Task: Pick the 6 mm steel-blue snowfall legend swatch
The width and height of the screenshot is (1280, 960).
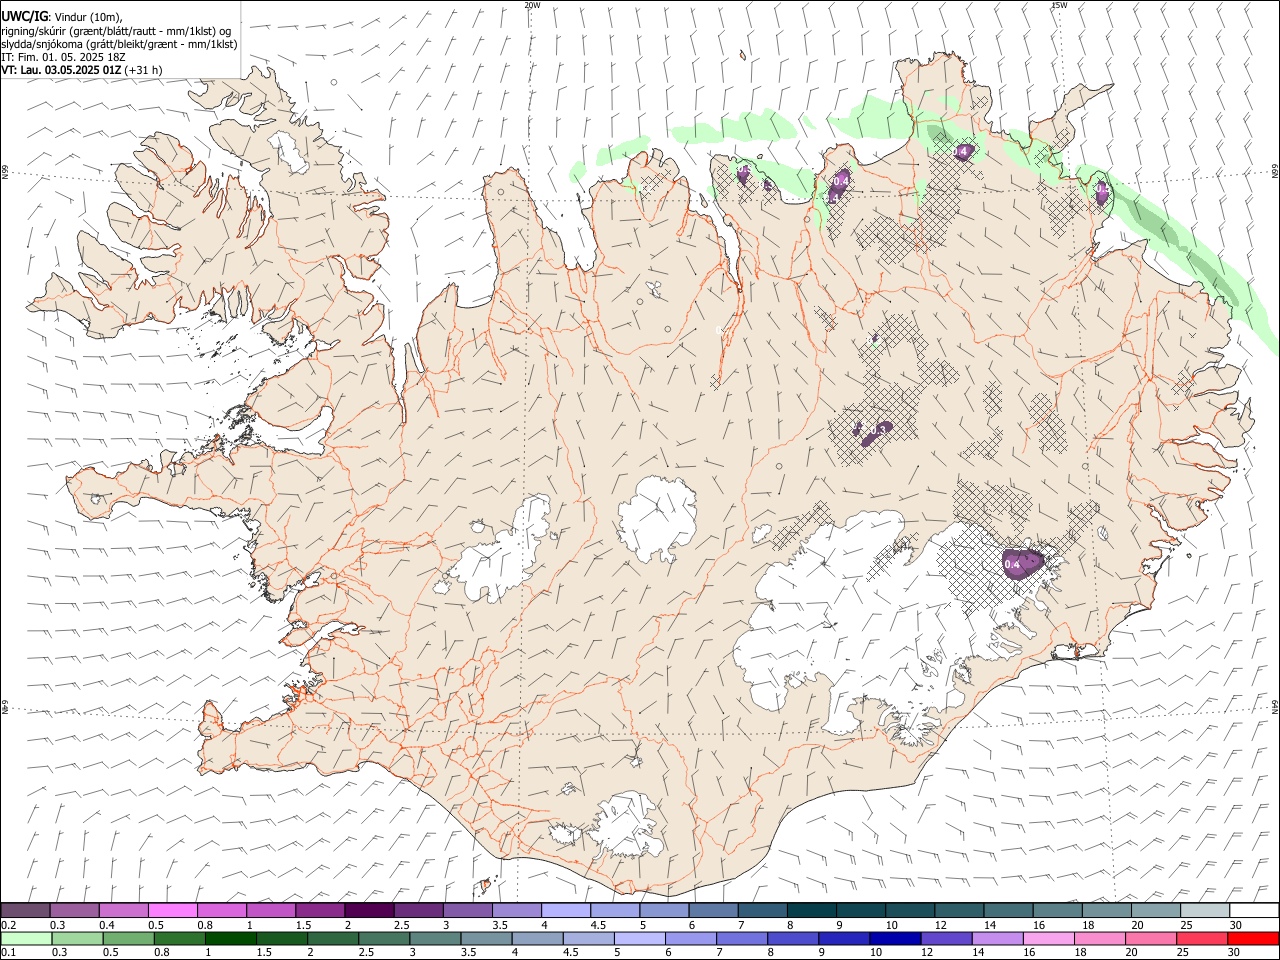Action: tap(712, 911)
